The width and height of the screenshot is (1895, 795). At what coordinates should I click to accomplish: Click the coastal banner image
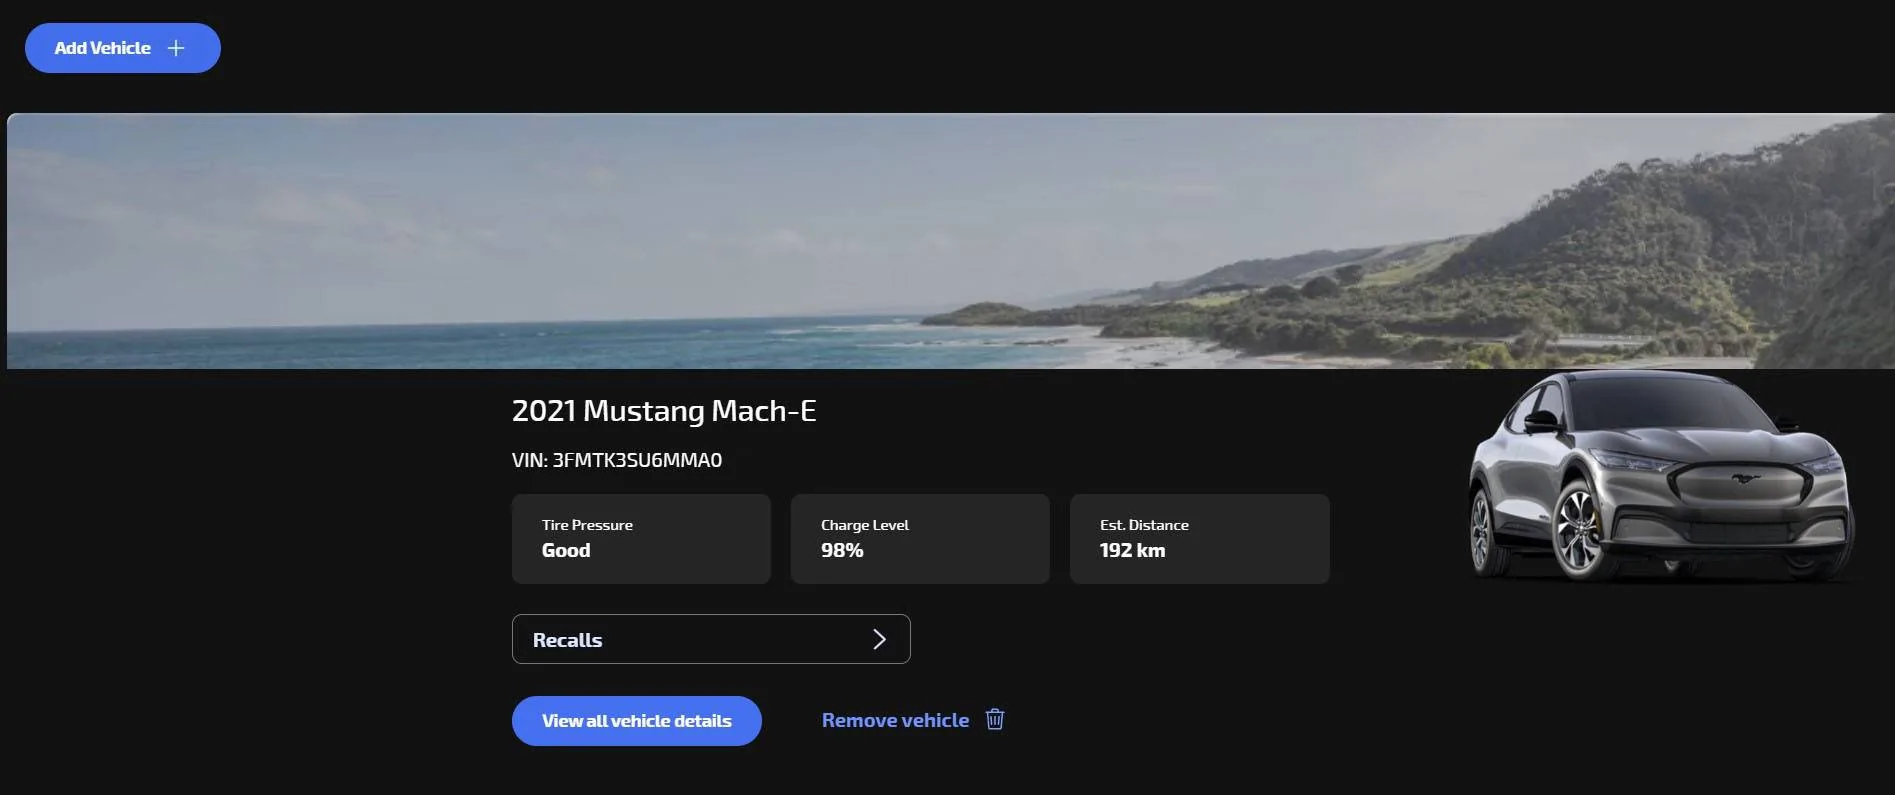951,241
